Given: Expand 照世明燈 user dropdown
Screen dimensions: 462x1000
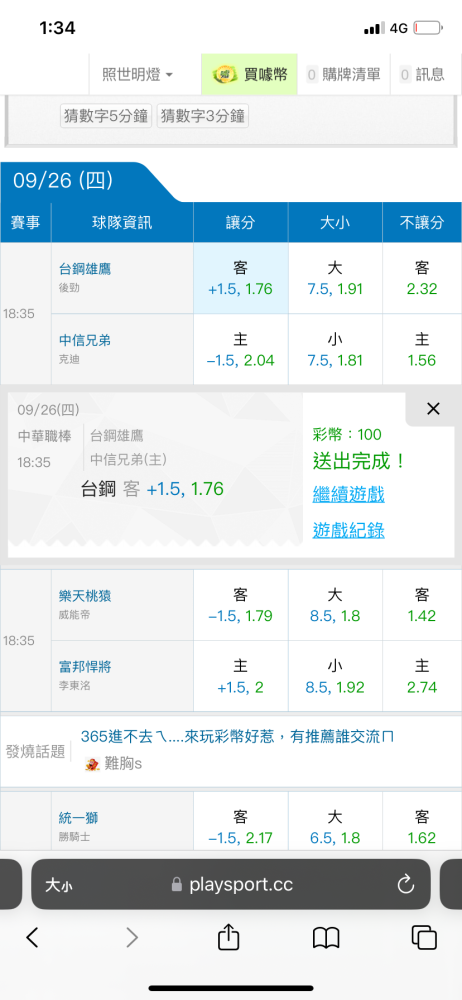Looking at the screenshot, I should [x=137, y=75].
